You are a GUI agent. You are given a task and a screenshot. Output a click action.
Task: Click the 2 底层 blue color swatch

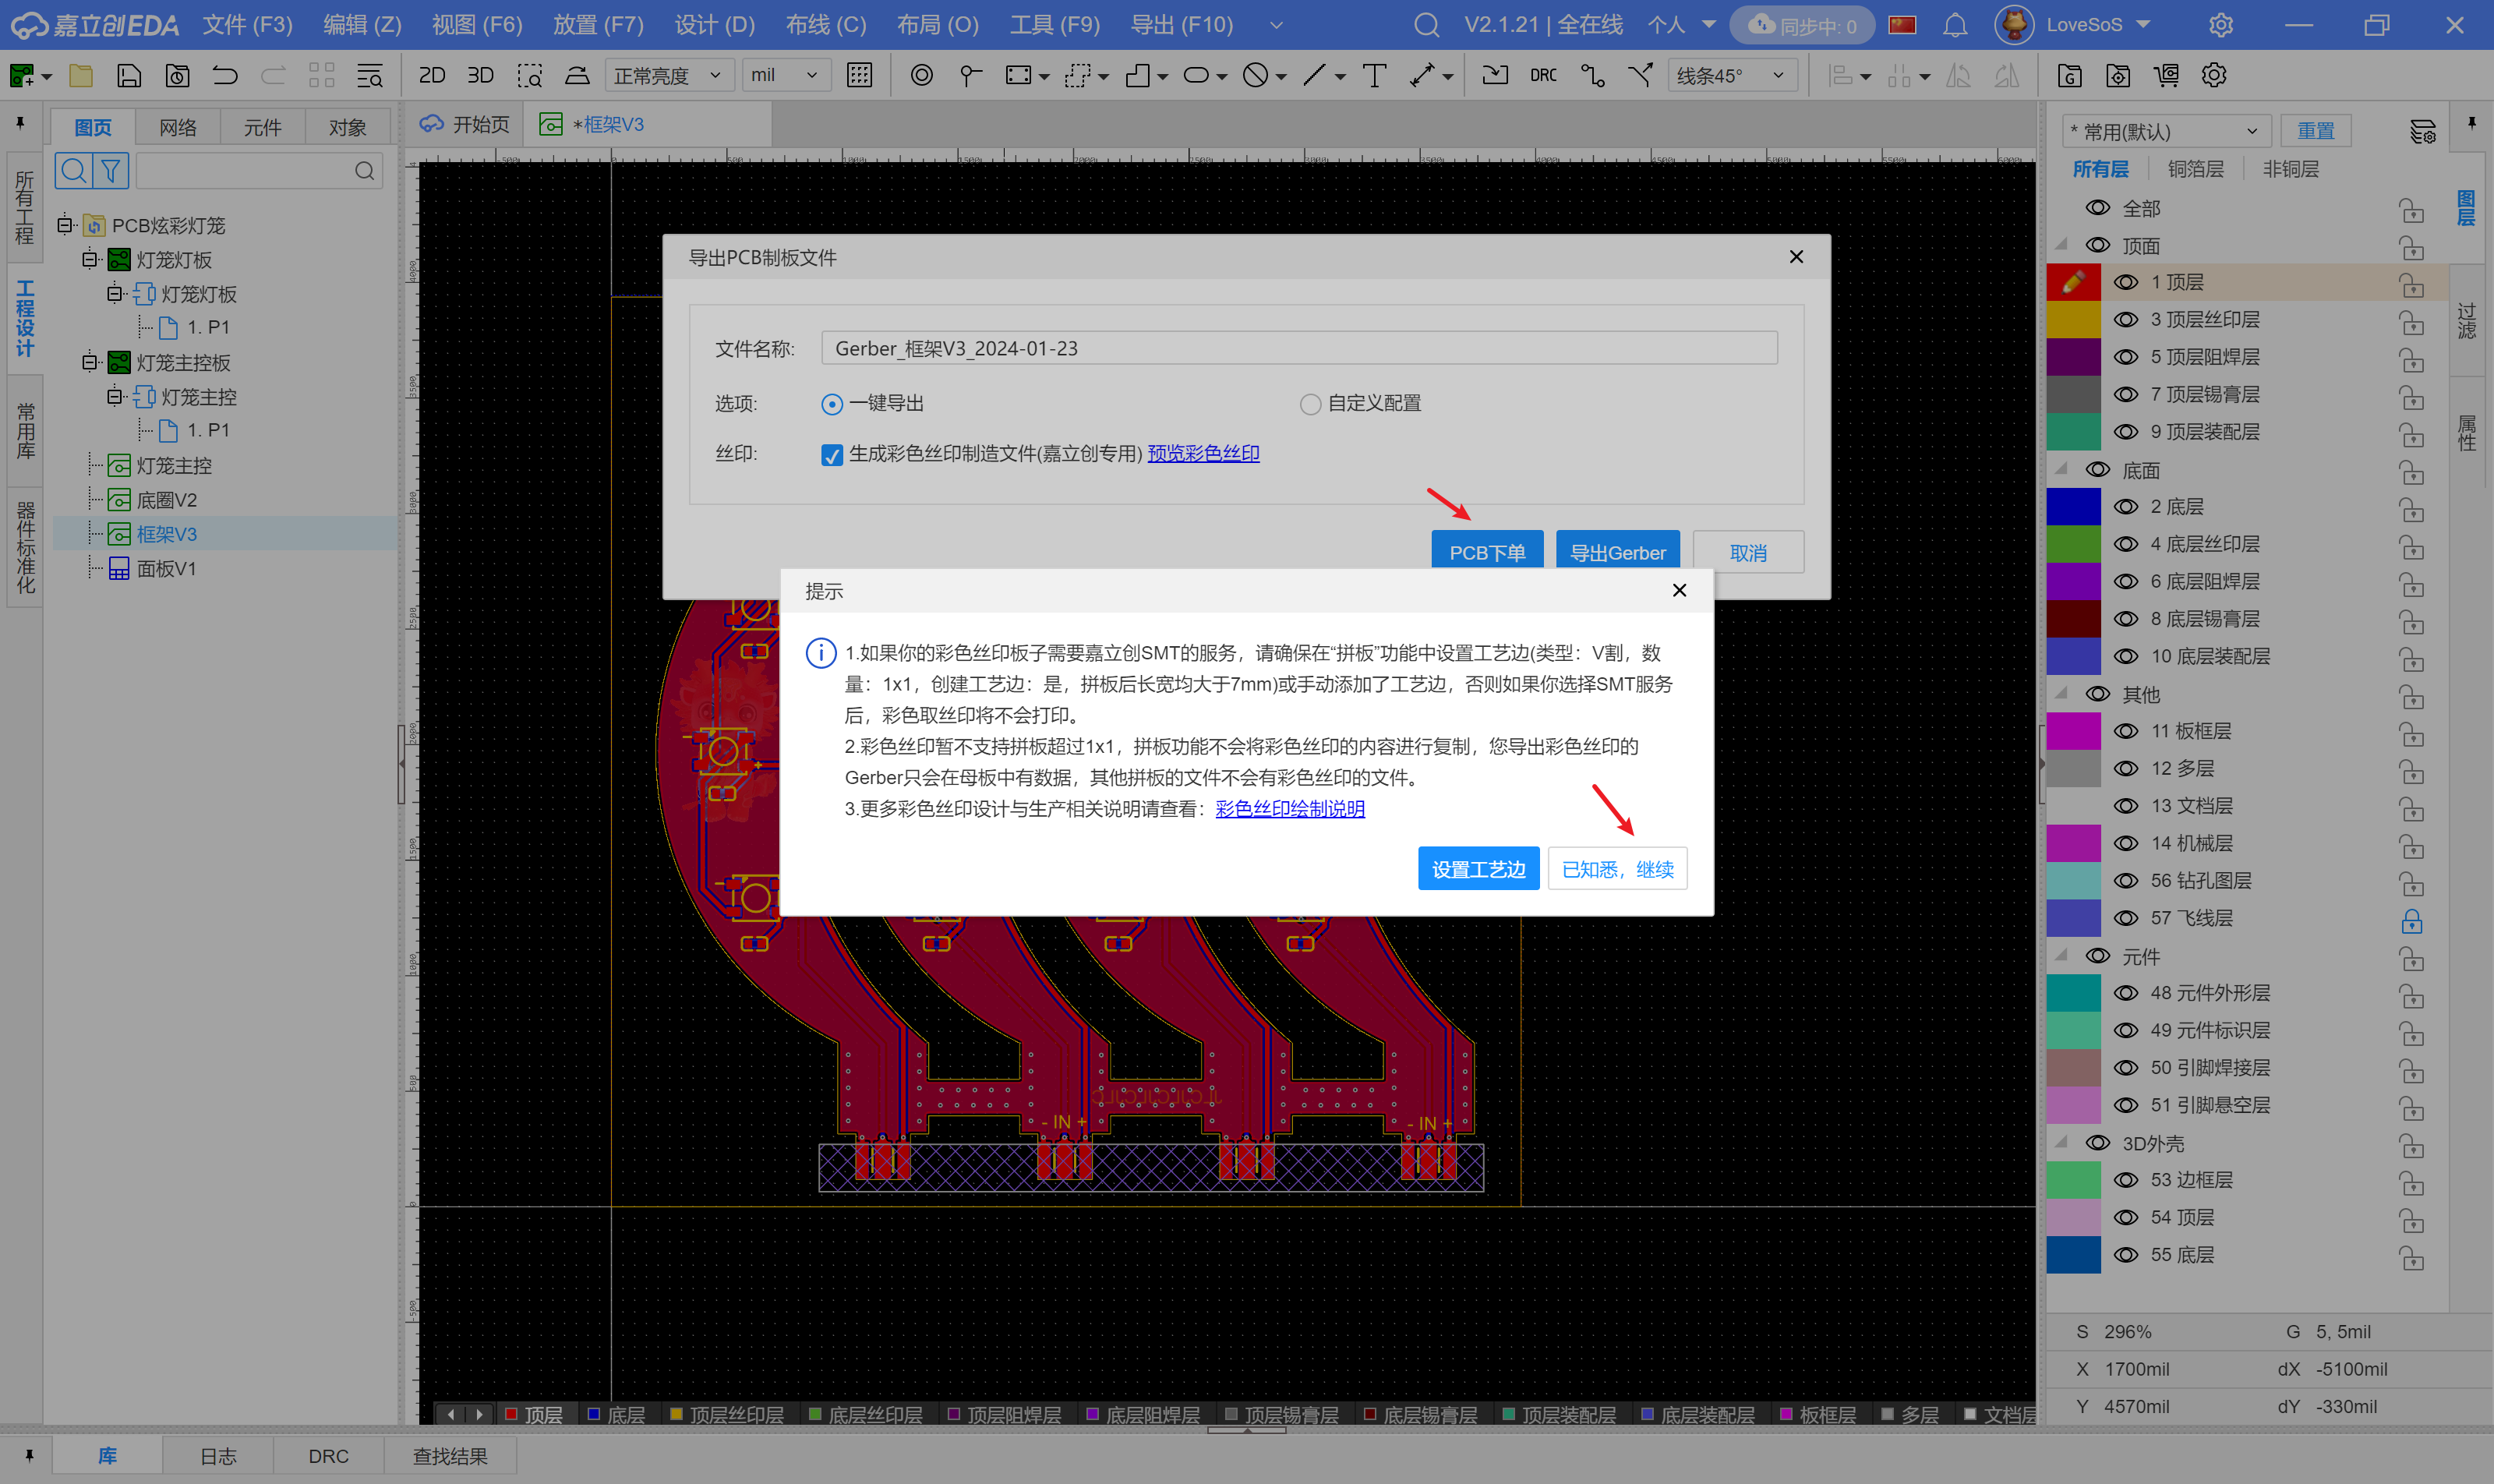coord(2073,507)
